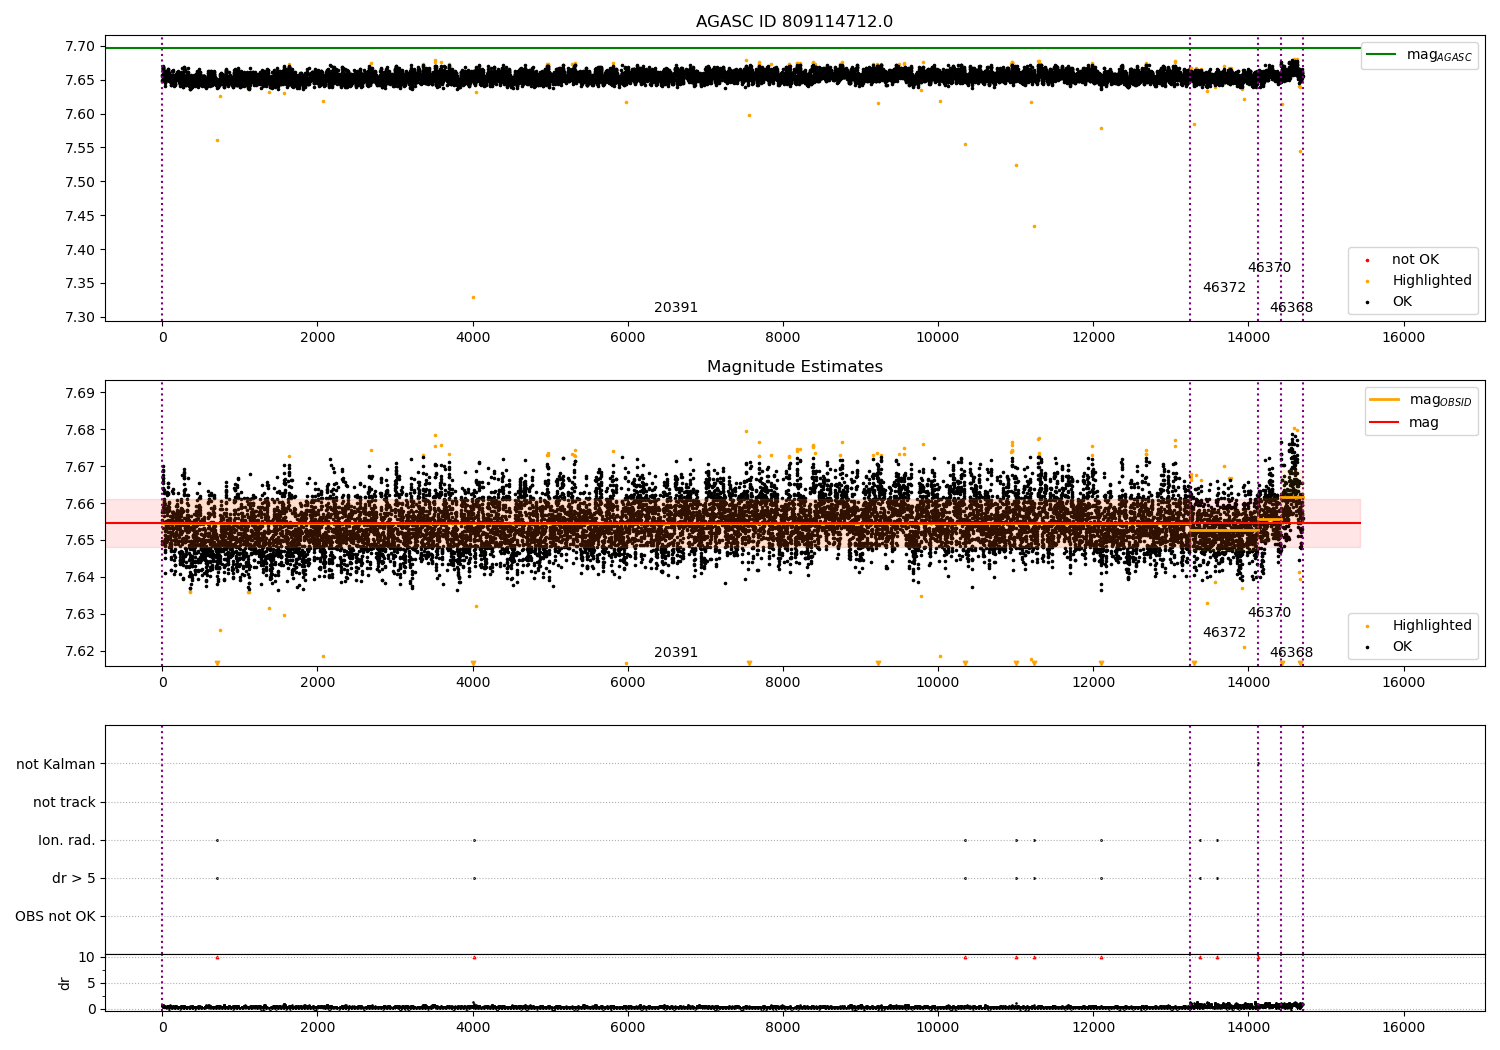The width and height of the screenshot is (1500, 1050).
Task: Select the 'OBS not OK' row label
Action: [x=55, y=917]
